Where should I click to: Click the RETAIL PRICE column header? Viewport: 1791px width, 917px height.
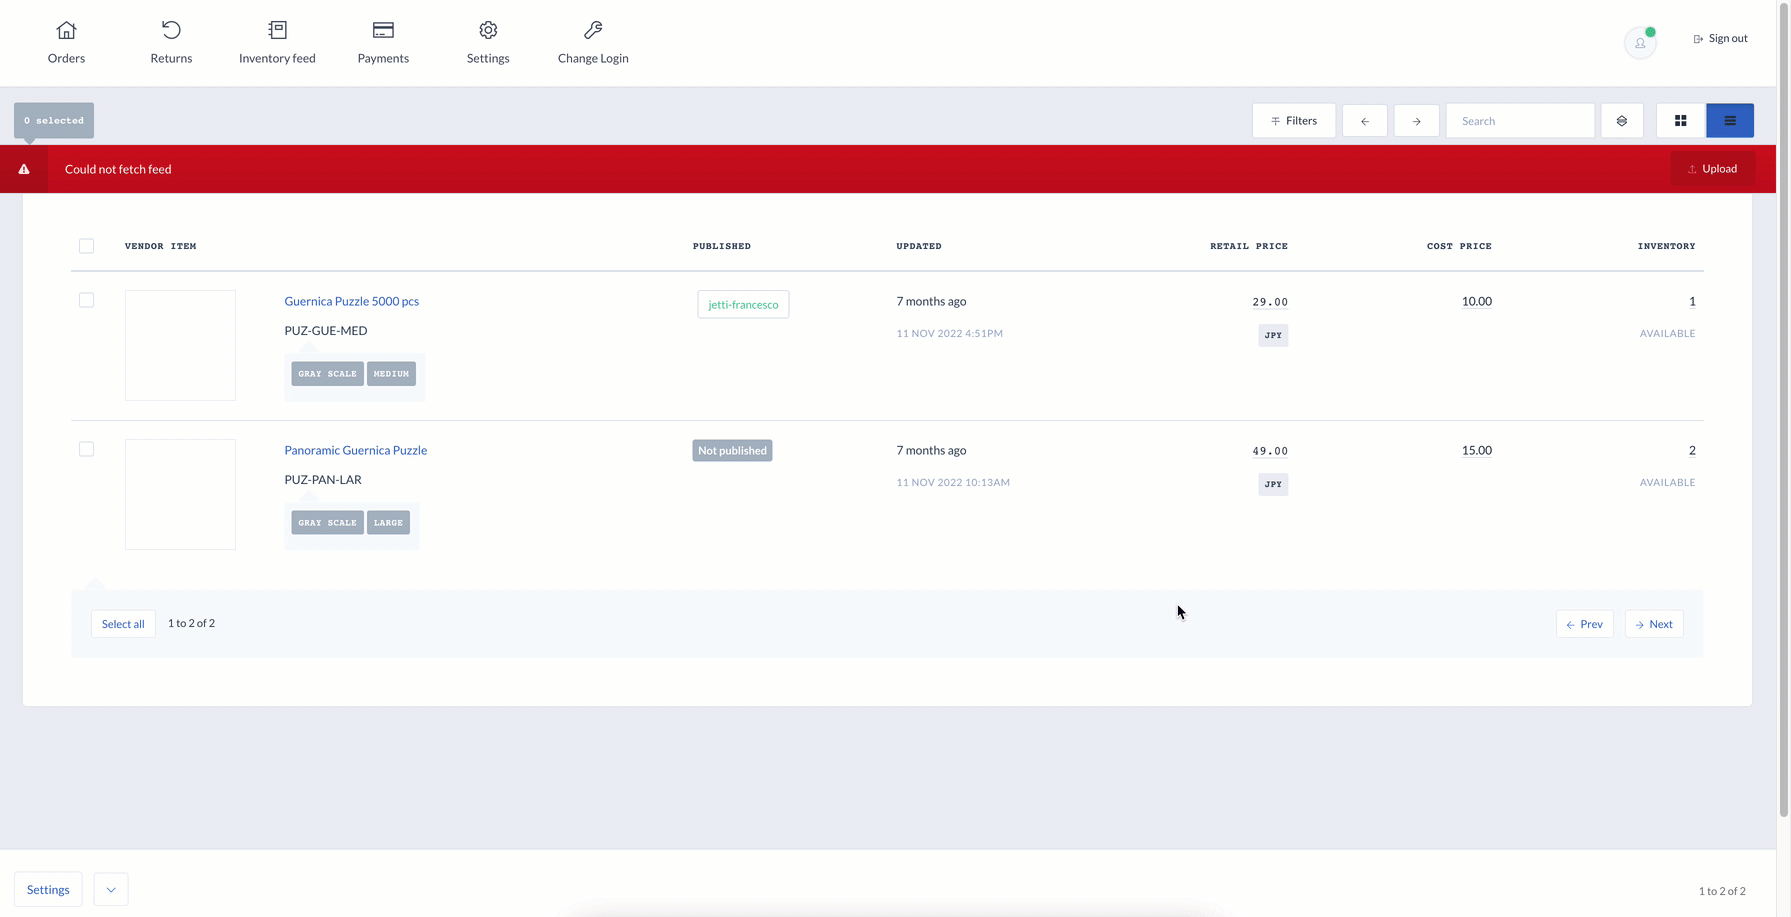[x=1249, y=246]
